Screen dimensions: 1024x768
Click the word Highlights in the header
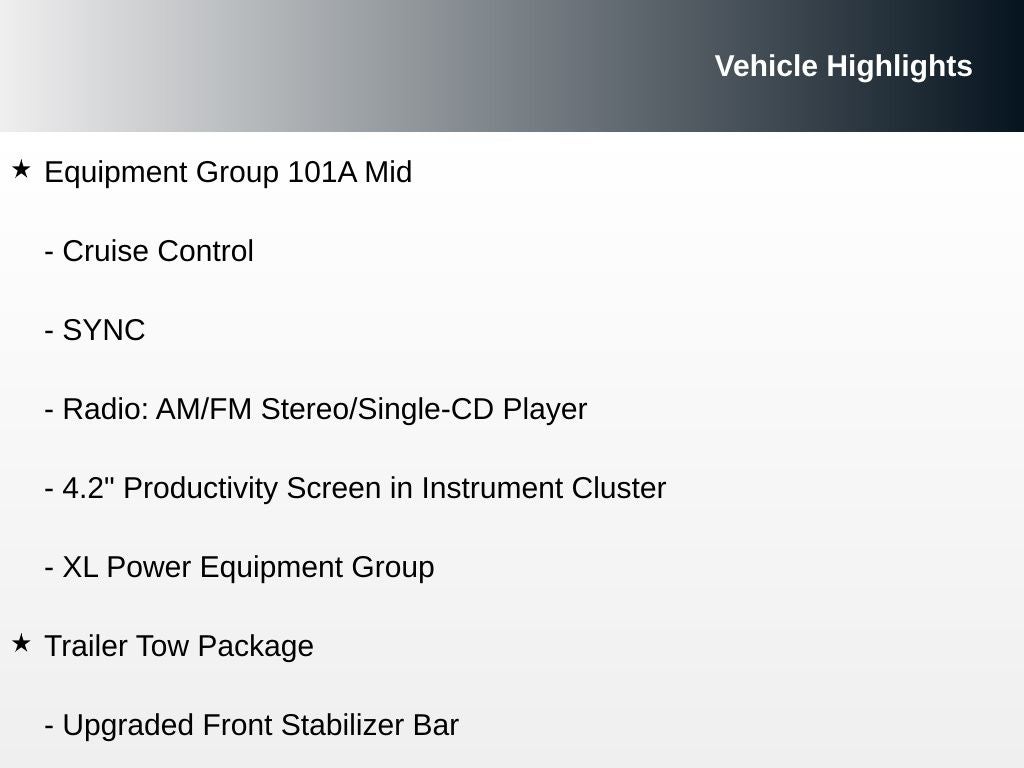tap(899, 66)
